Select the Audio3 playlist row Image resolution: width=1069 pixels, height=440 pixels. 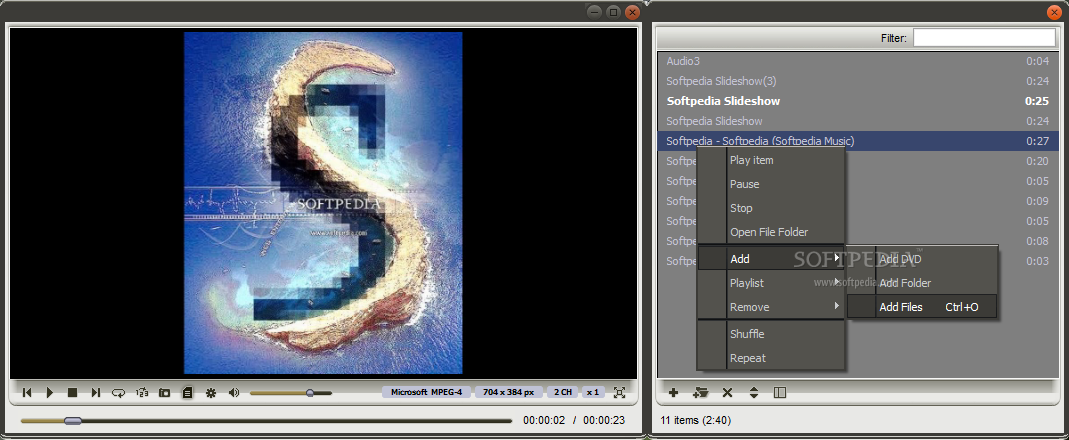[x=858, y=61]
